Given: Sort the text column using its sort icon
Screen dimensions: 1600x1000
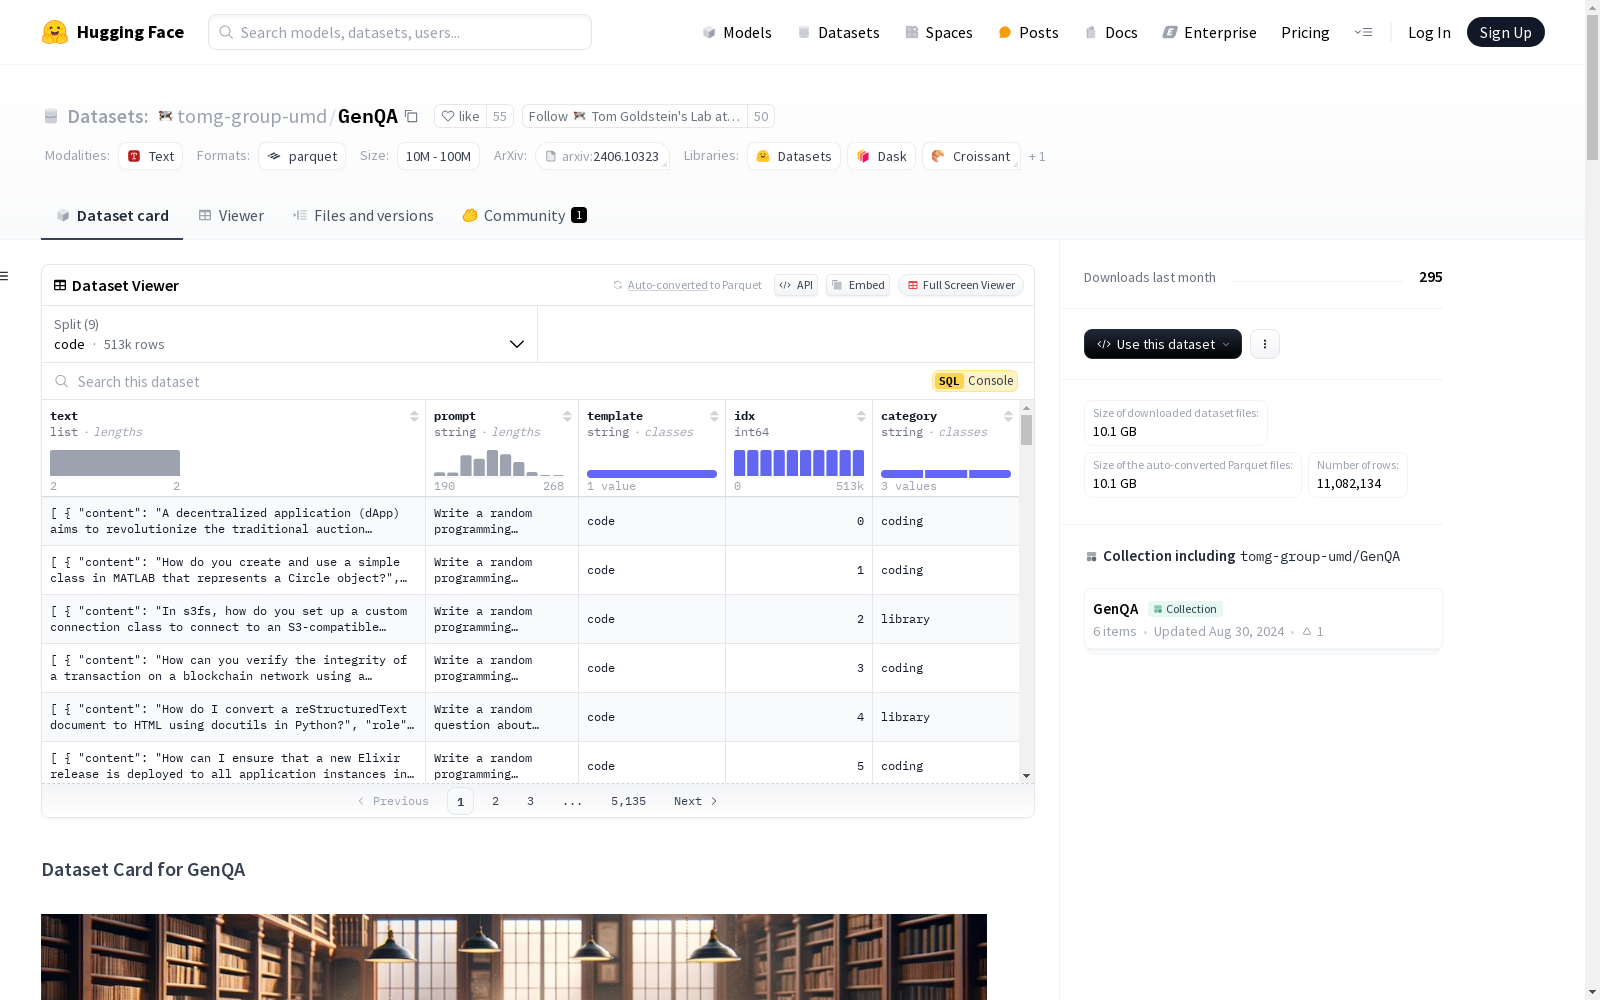Looking at the screenshot, I should point(414,416).
